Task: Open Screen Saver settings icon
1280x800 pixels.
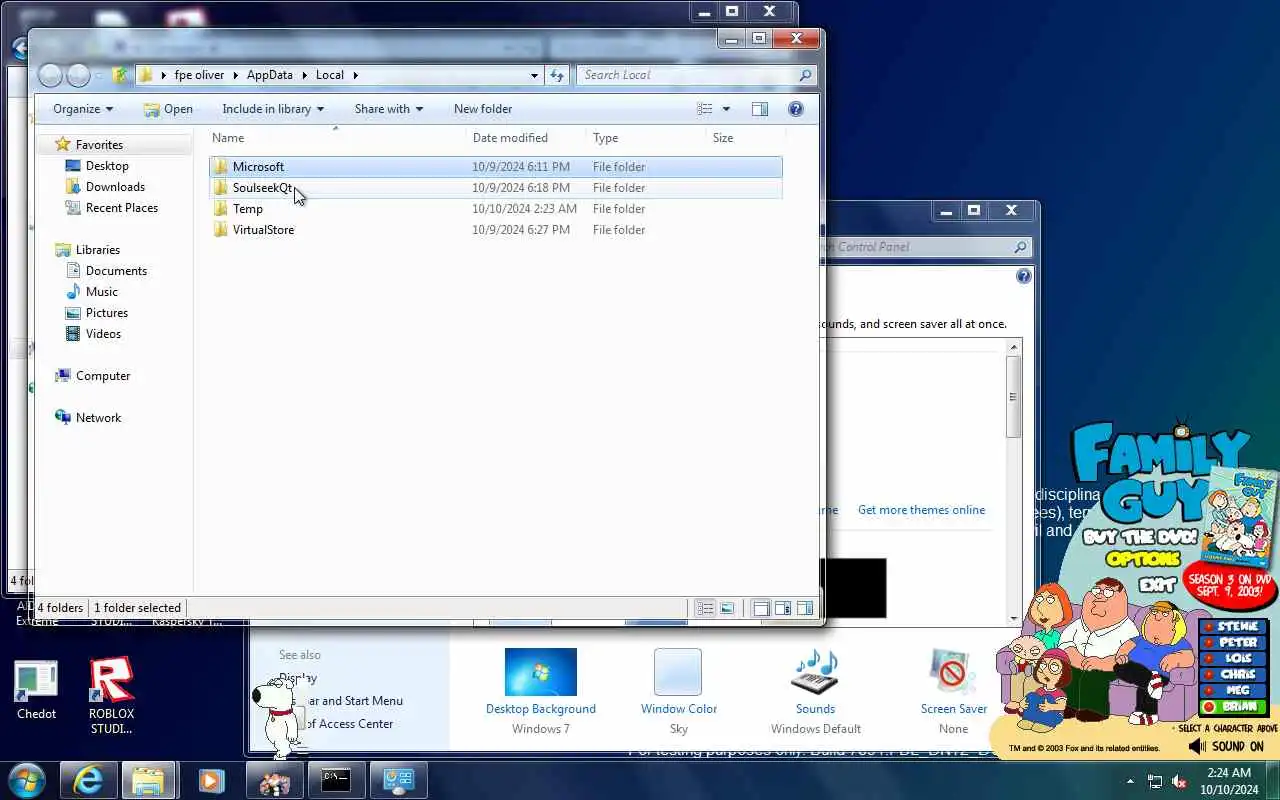Action: pyautogui.click(x=952, y=672)
